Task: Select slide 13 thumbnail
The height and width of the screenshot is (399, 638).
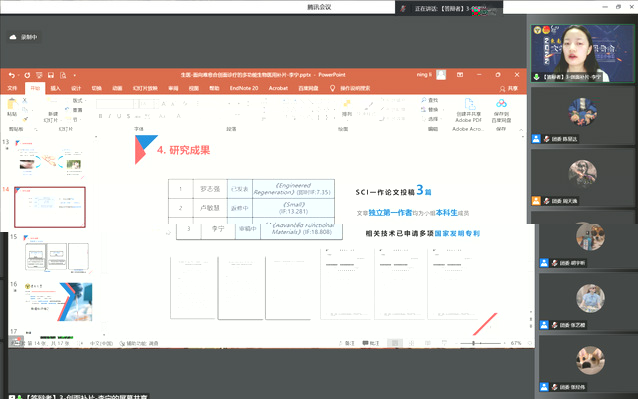Action: 49,159
